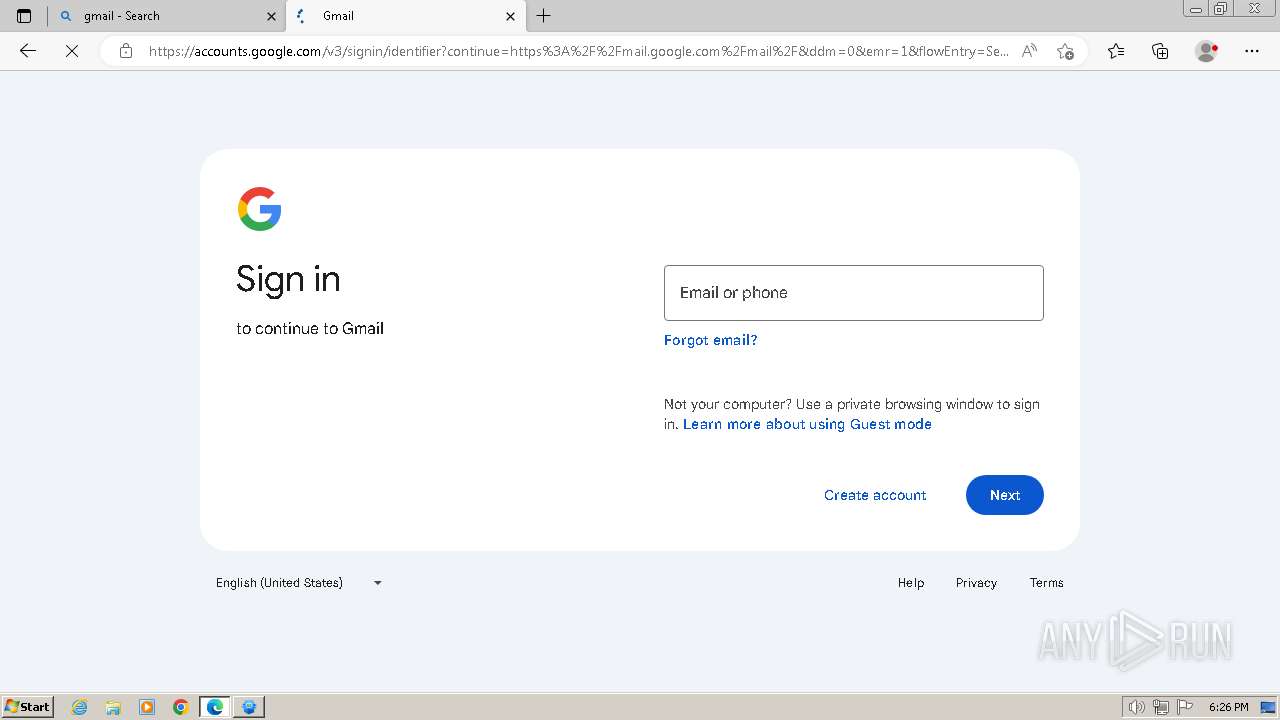
Task: Open network status tray icon
Action: point(1161,707)
